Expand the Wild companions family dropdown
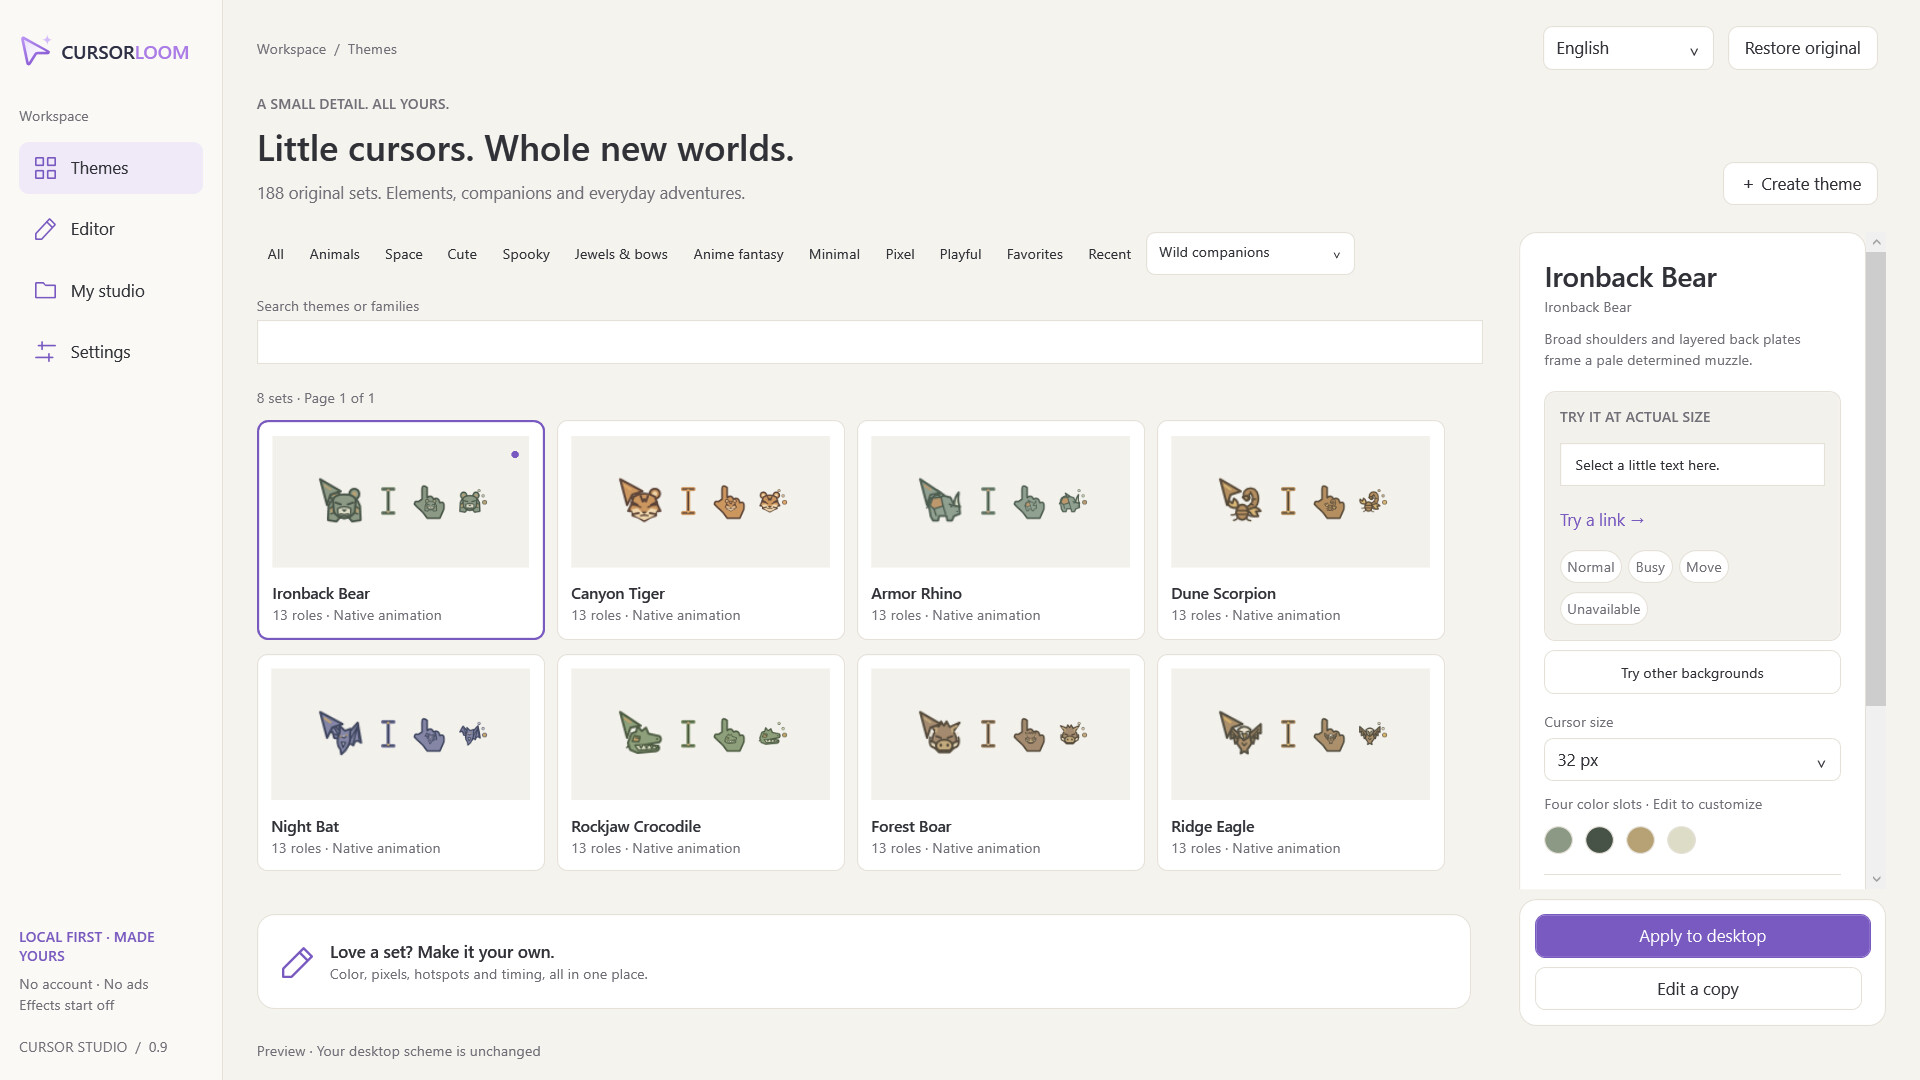The width and height of the screenshot is (1920, 1080). [1249, 253]
